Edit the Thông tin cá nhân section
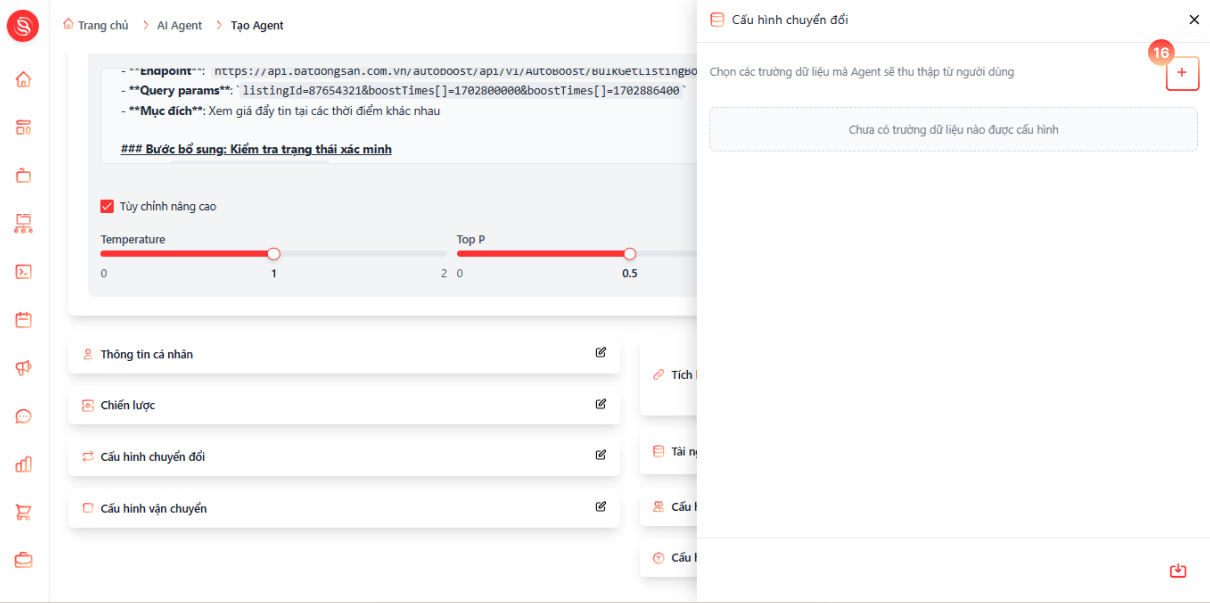 coord(601,352)
